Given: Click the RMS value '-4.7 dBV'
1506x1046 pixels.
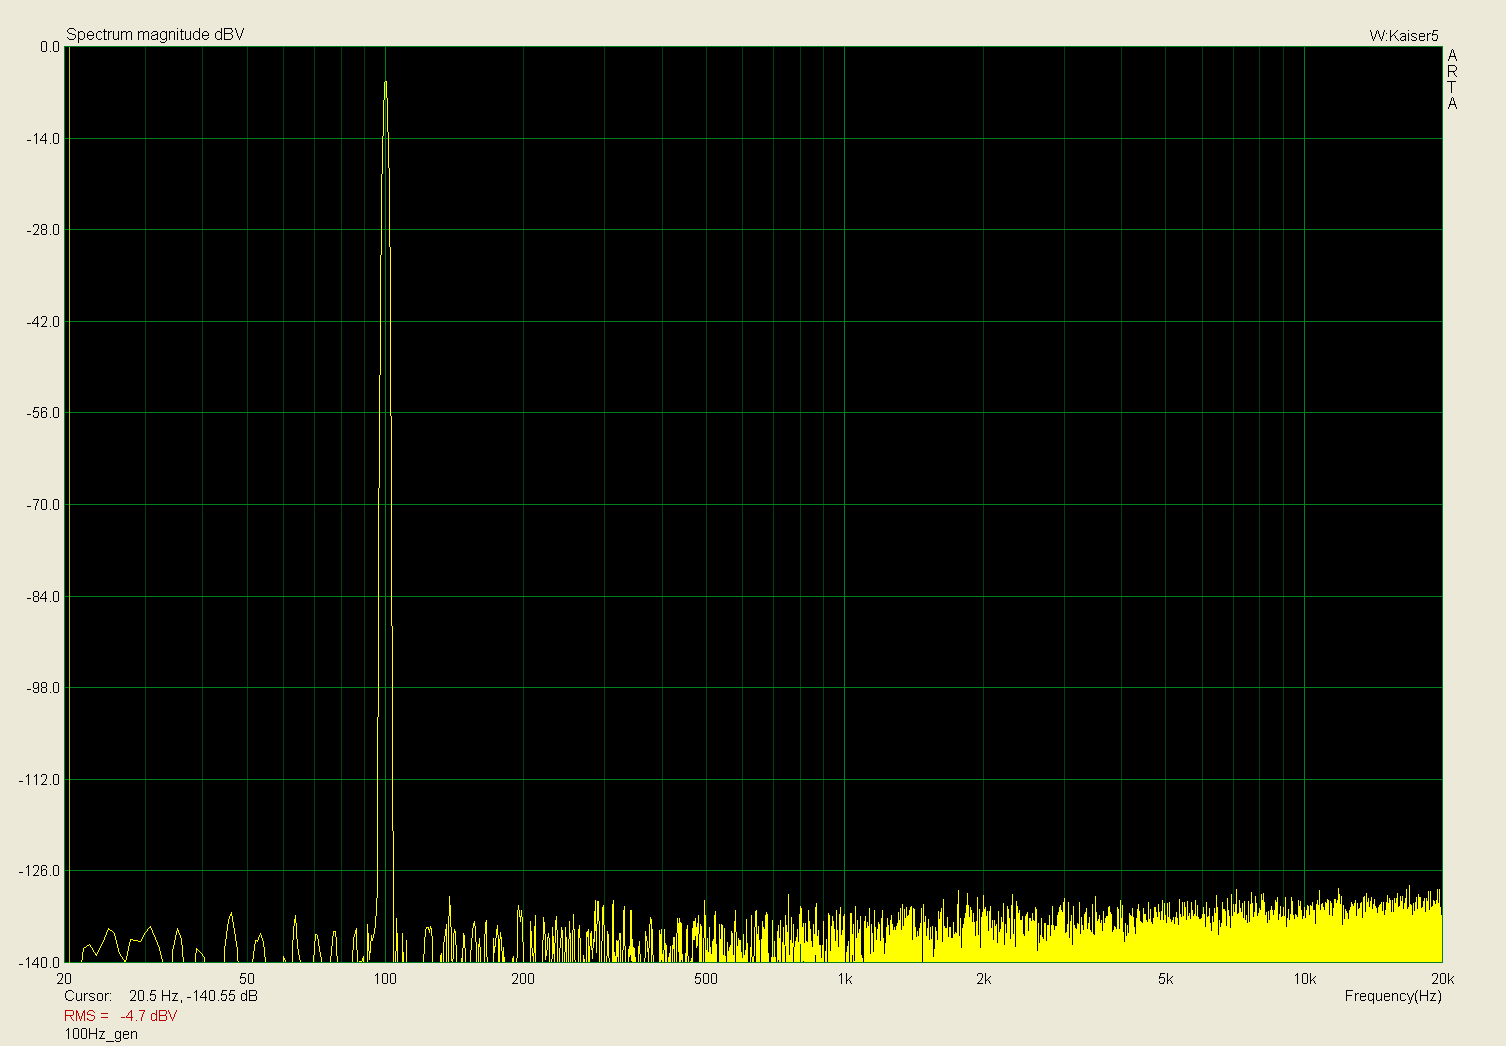Looking at the screenshot, I should pyautogui.click(x=148, y=1016).
